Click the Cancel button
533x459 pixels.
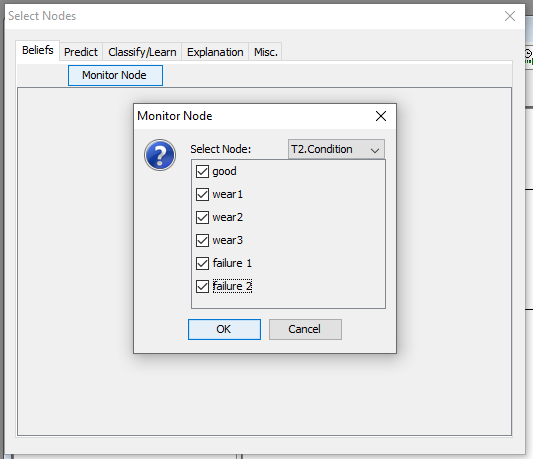click(305, 329)
